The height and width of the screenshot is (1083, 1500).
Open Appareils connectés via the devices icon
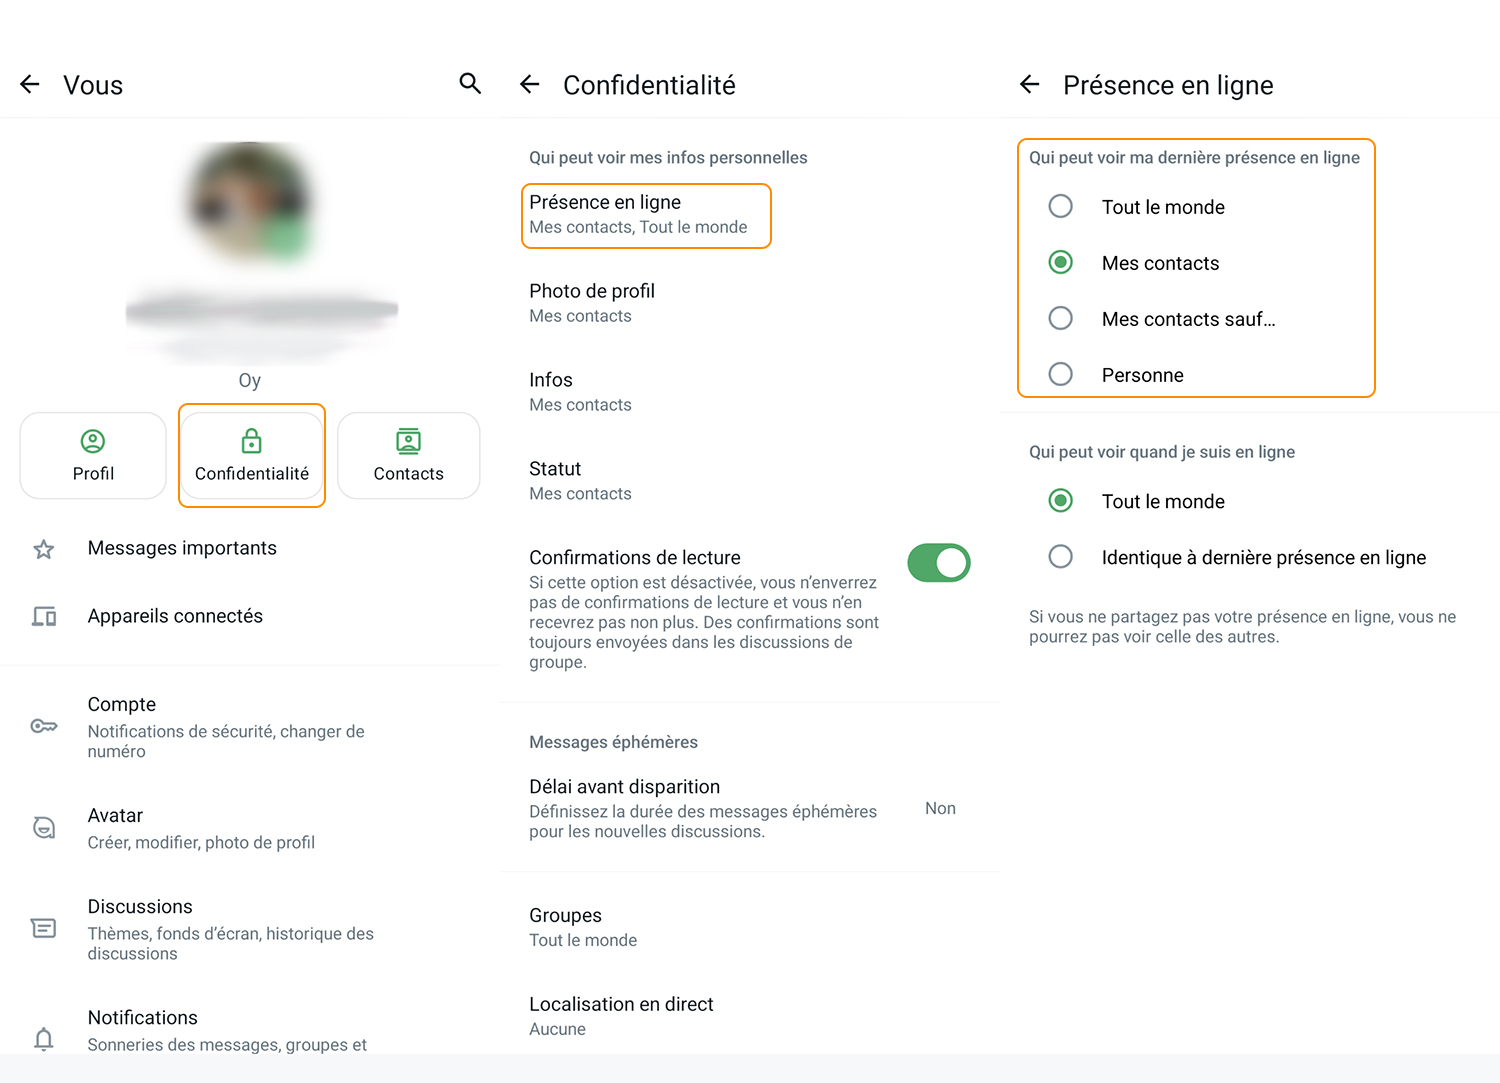pyautogui.click(x=44, y=617)
